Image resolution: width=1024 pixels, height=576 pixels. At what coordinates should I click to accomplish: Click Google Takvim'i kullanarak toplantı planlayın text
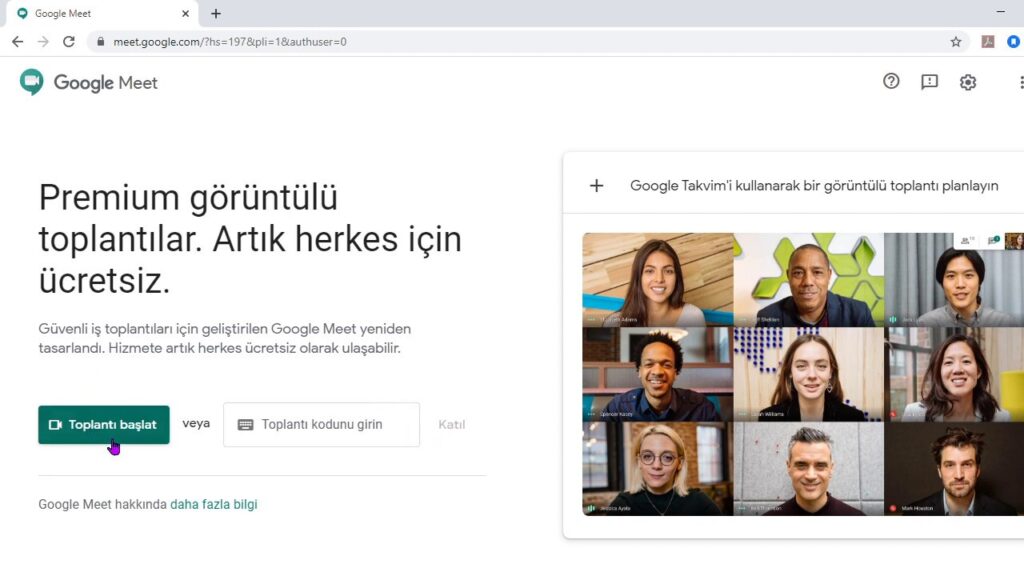814,185
